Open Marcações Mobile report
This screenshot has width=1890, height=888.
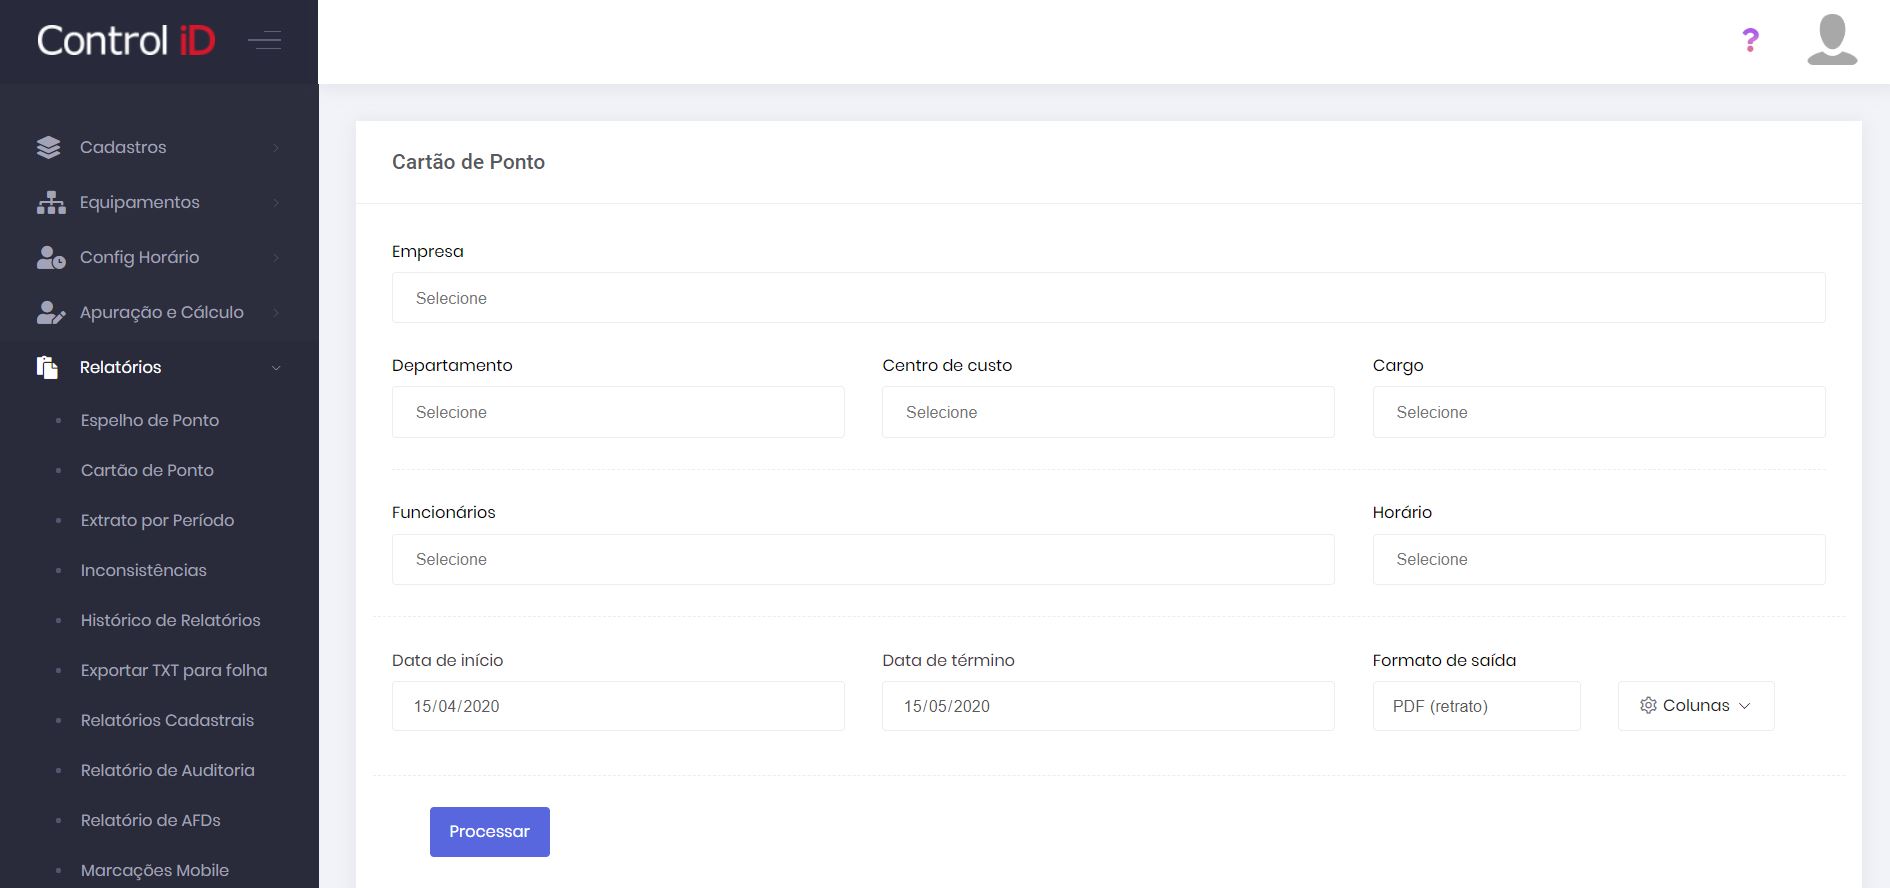click(155, 870)
